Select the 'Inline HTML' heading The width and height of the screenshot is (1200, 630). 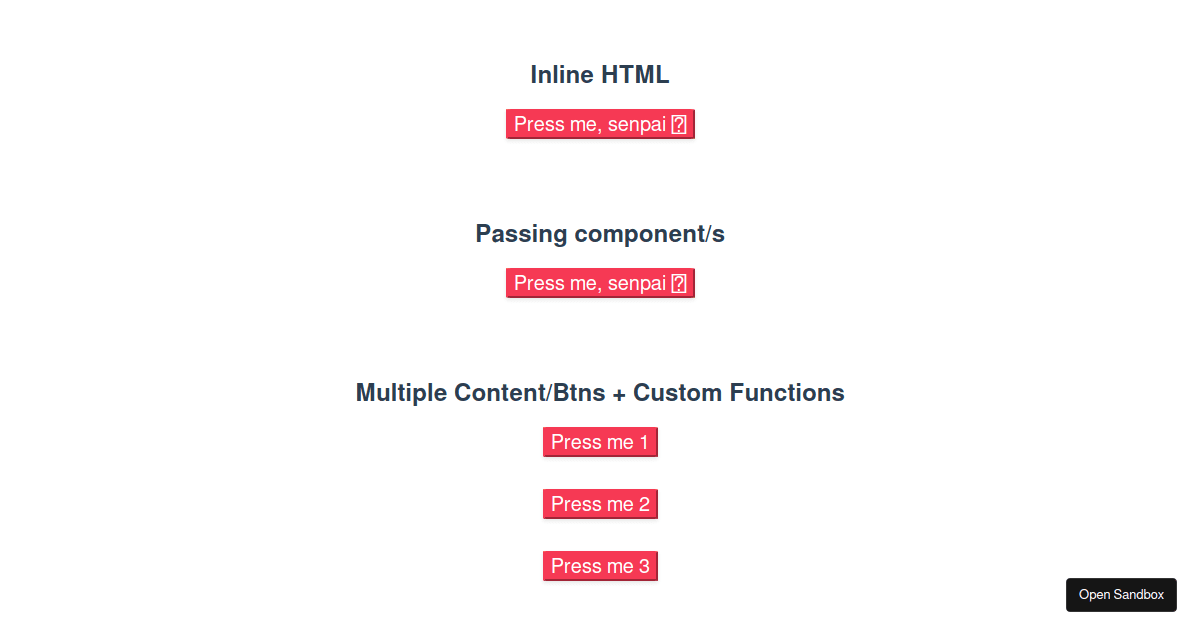pyautogui.click(x=600, y=75)
